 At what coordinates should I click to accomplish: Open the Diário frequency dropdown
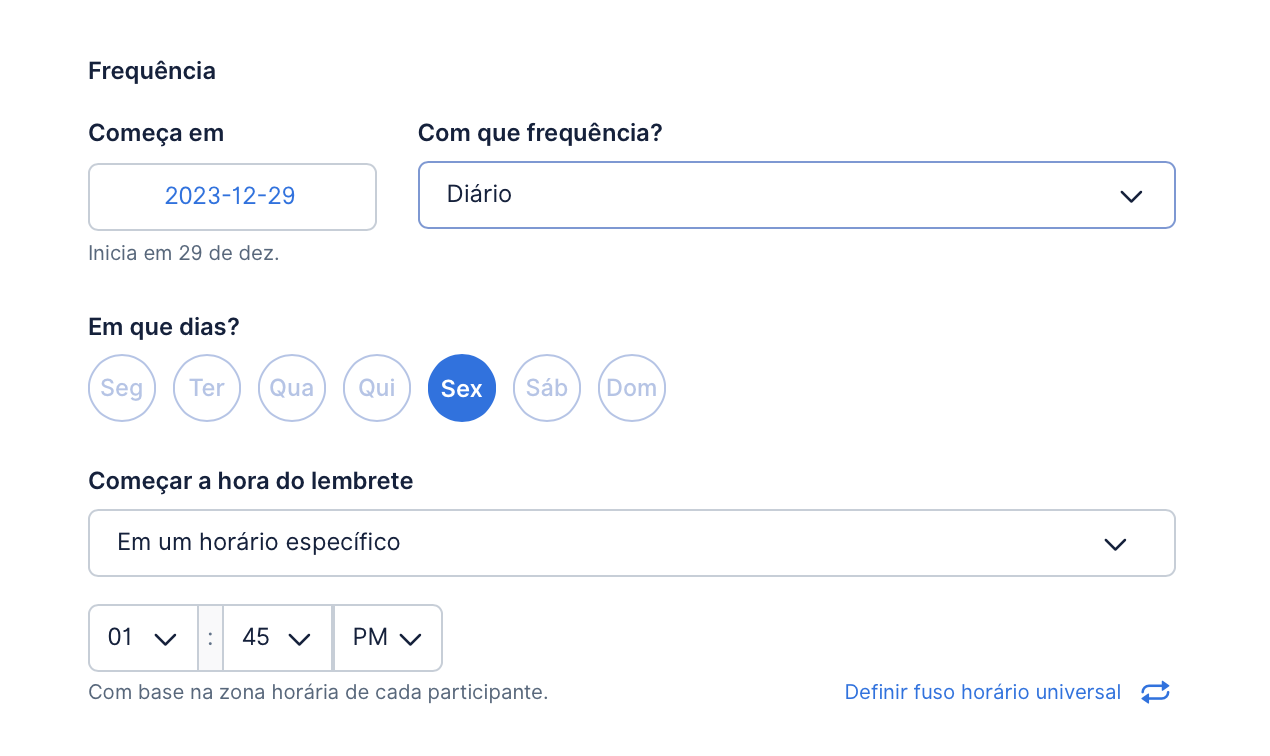coord(796,195)
